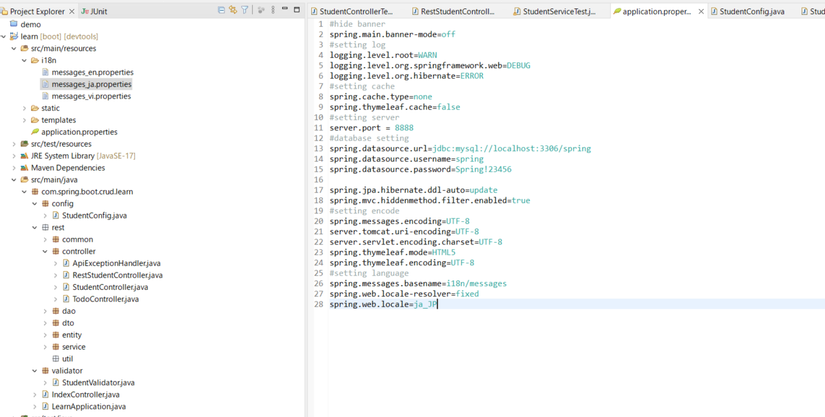Click the spring.web.locale-resolver=fixed line
Viewport: 825px width, 417px height.
pos(404,294)
